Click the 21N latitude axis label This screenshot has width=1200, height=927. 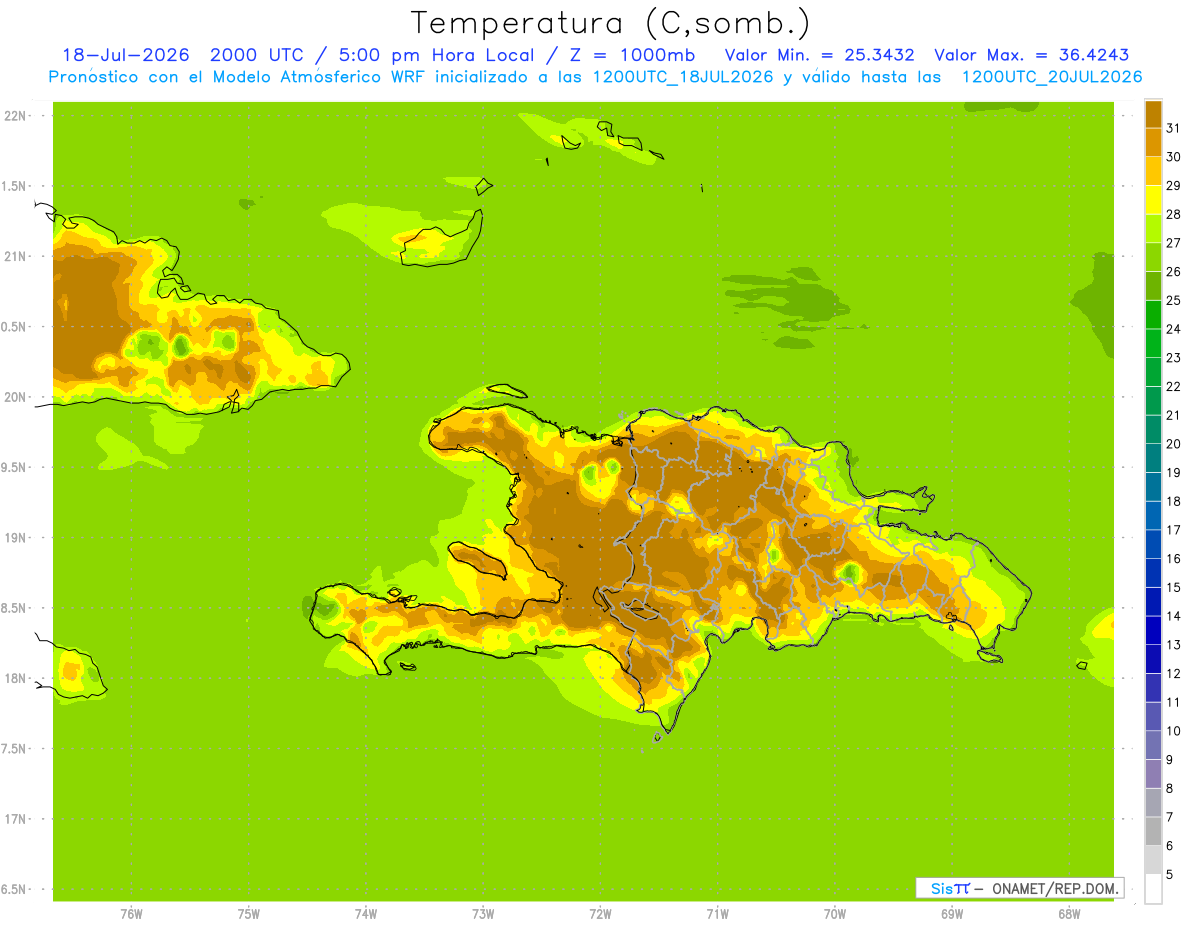17,256
